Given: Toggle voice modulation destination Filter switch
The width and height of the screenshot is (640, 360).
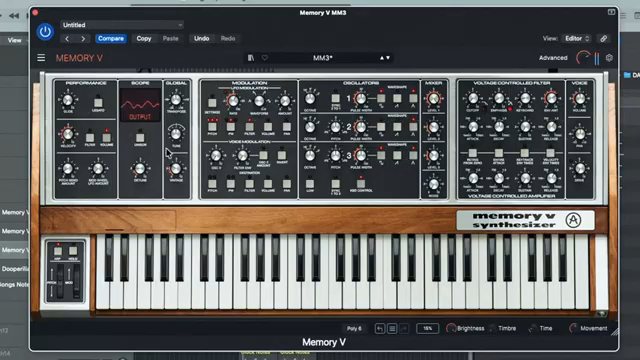Looking at the screenshot, I should (x=249, y=184).
